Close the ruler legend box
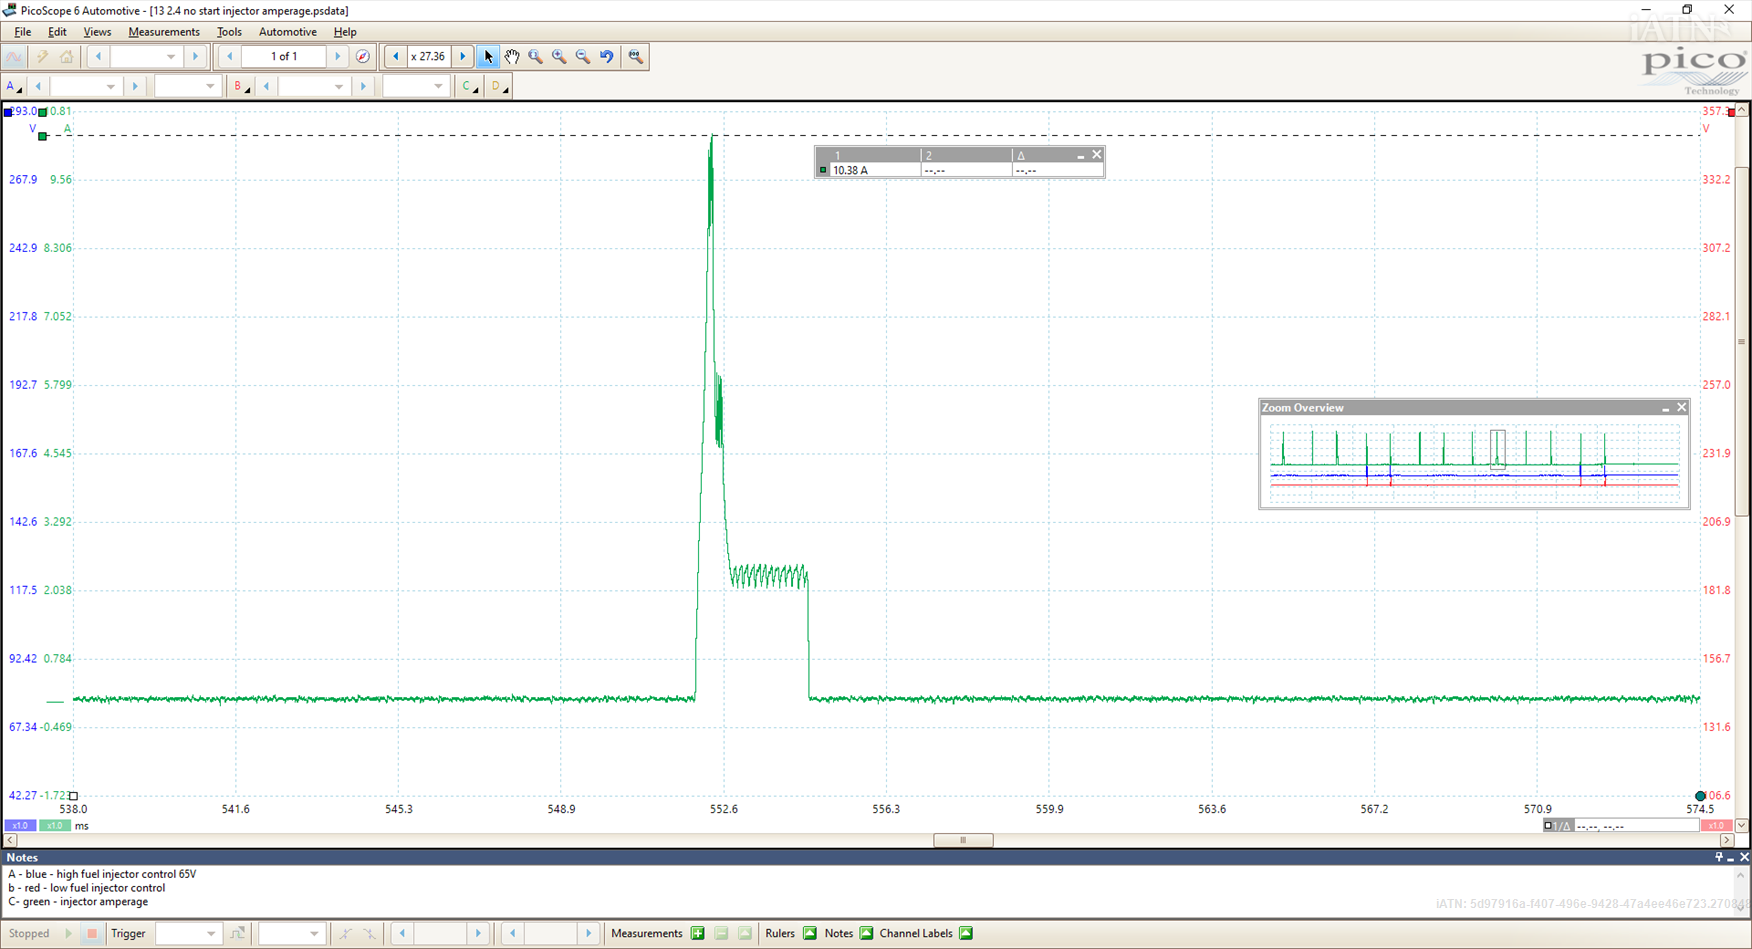1752x949 pixels. click(x=1097, y=155)
